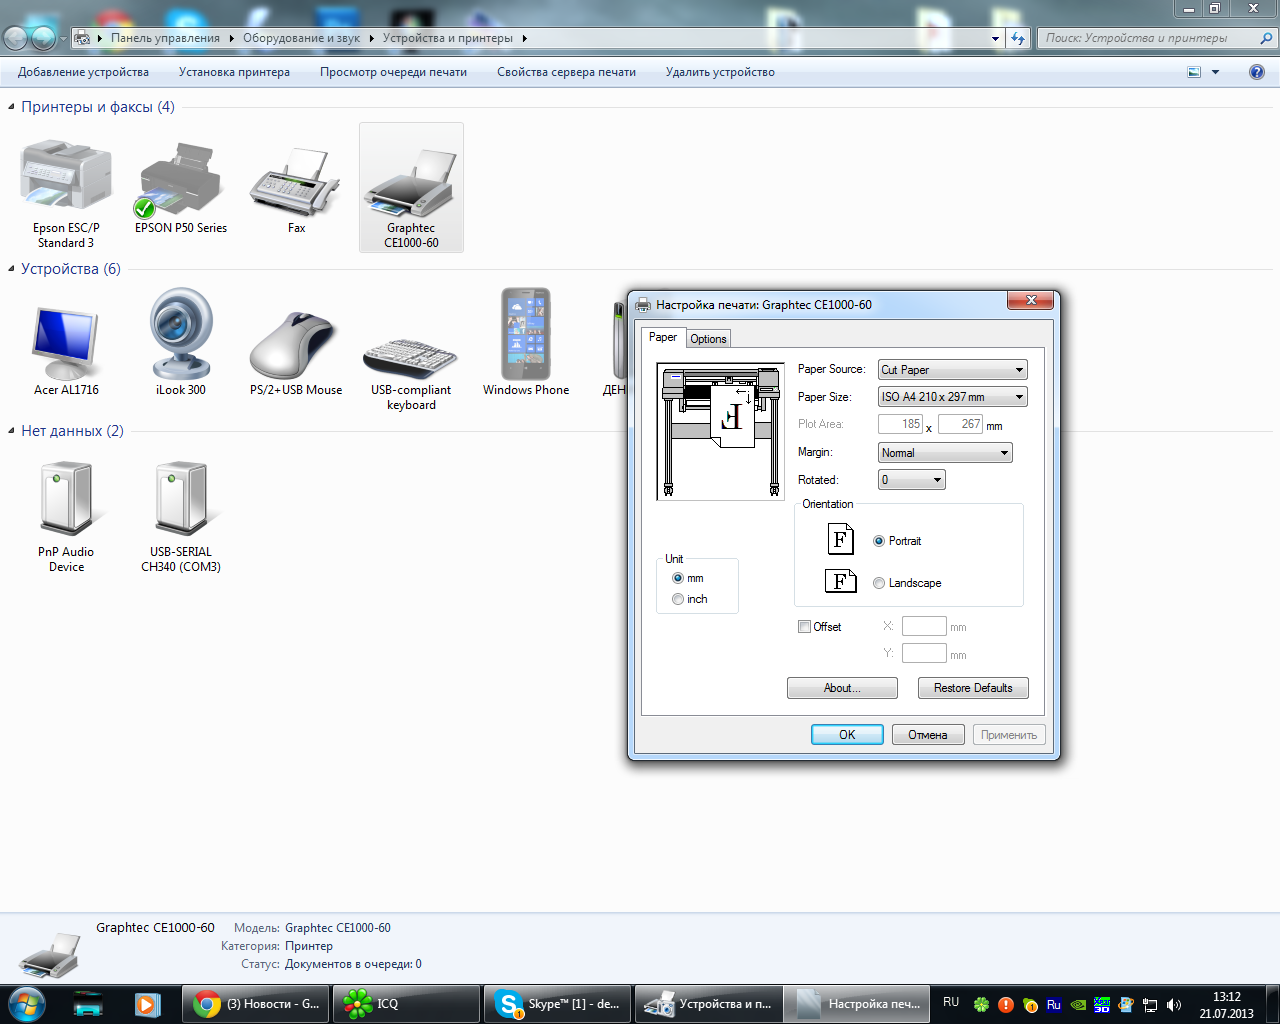Open the Paper Source dropdown
1280x1024 pixels.
click(x=953, y=370)
